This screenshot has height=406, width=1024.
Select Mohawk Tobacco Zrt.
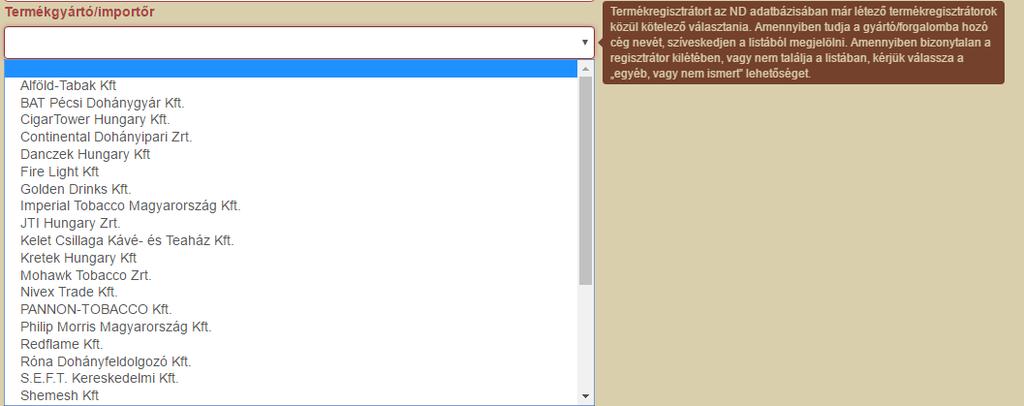[x=86, y=275]
